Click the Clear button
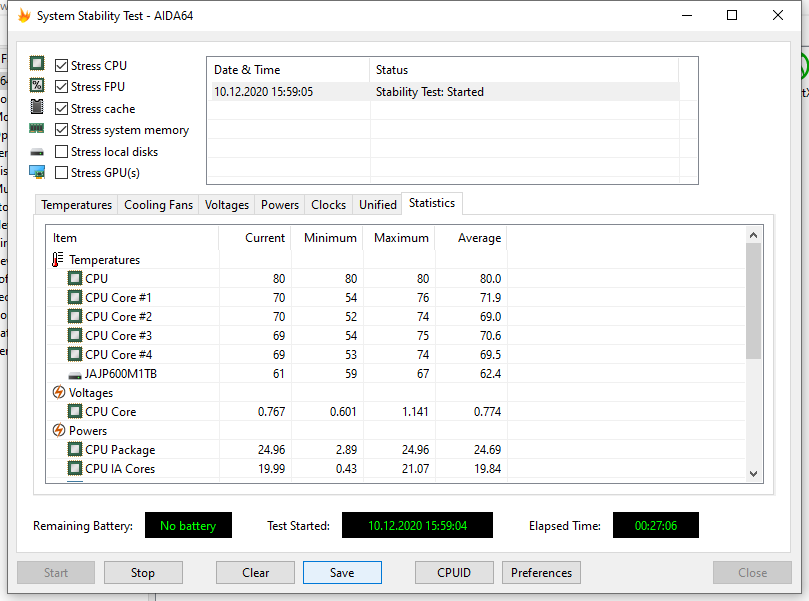Screen dimensions: 809x601 [255, 573]
